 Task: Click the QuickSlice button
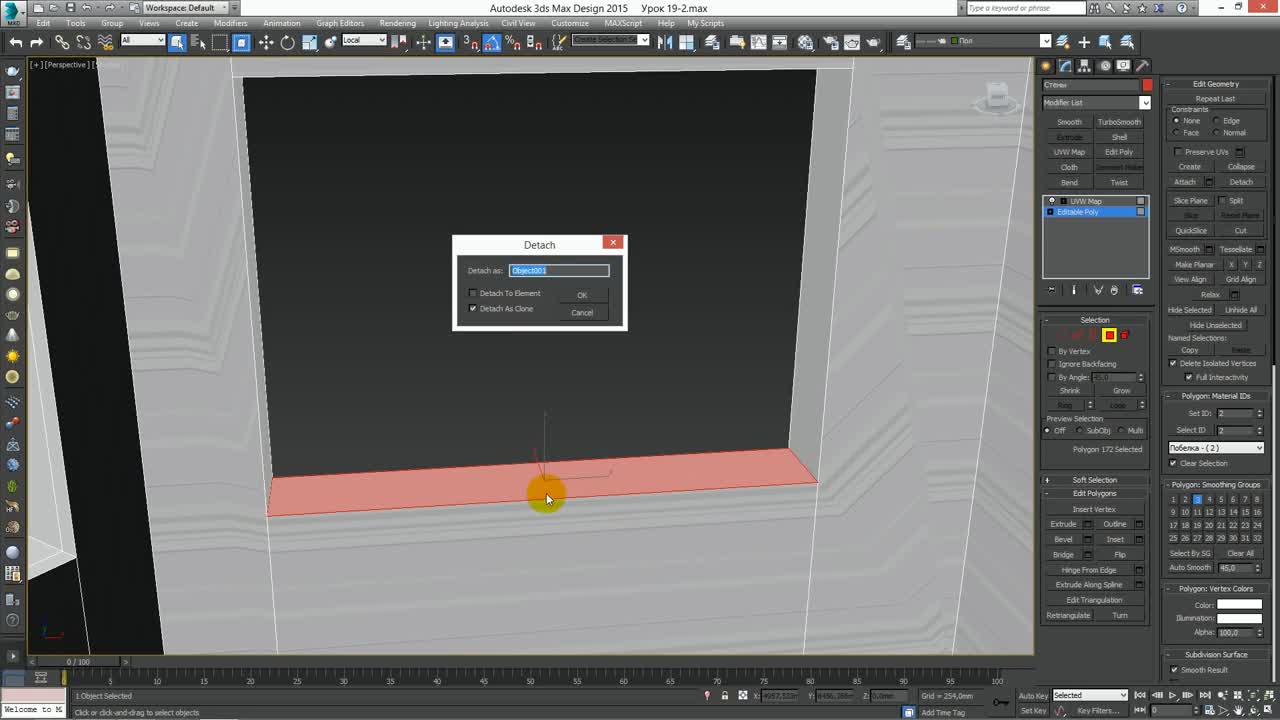[1191, 230]
